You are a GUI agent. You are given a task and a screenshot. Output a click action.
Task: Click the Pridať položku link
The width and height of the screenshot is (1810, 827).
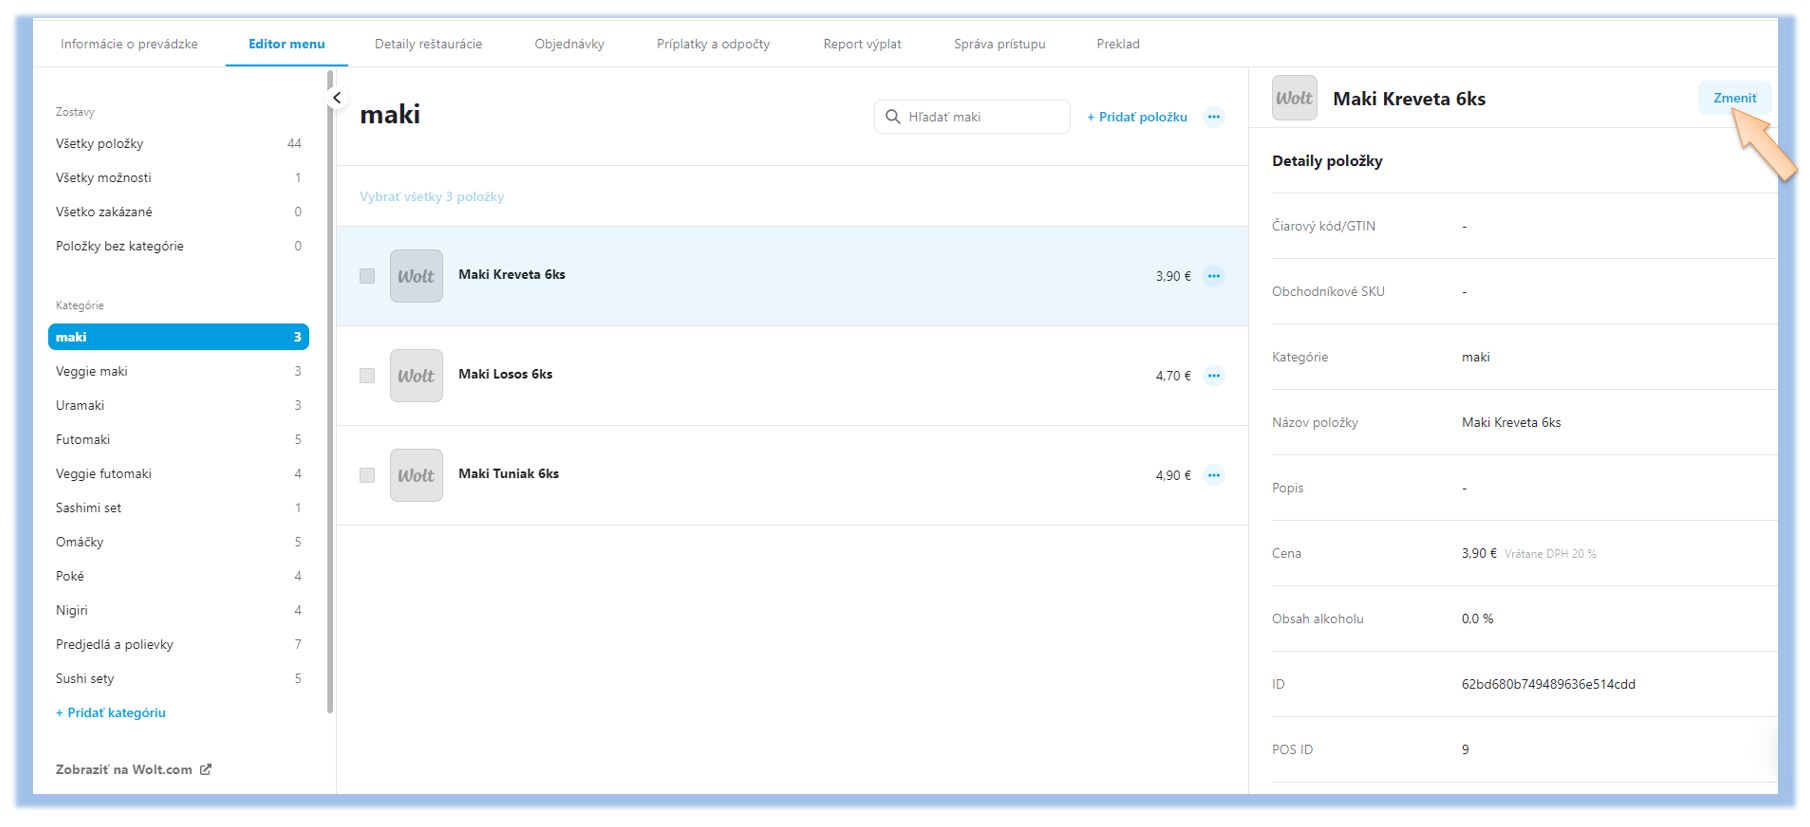click(1137, 117)
